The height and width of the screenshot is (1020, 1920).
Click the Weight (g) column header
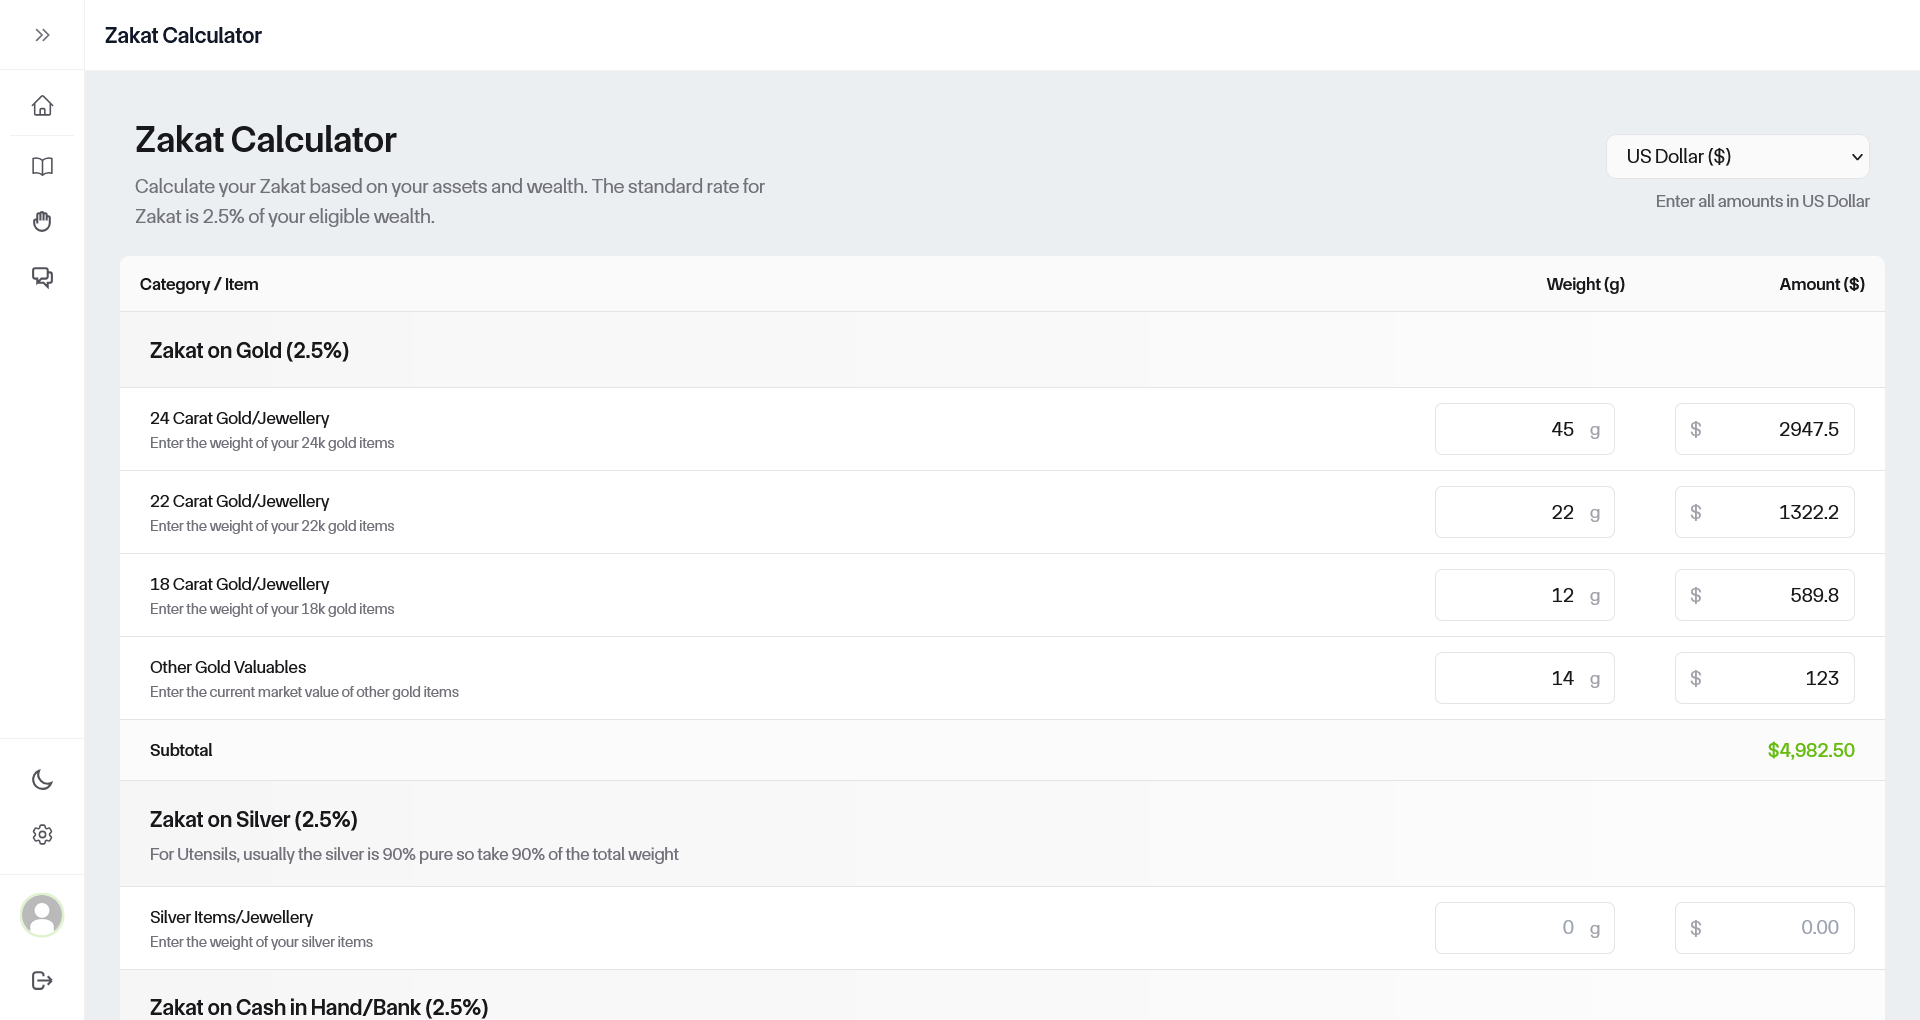[x=1585, y=284]
